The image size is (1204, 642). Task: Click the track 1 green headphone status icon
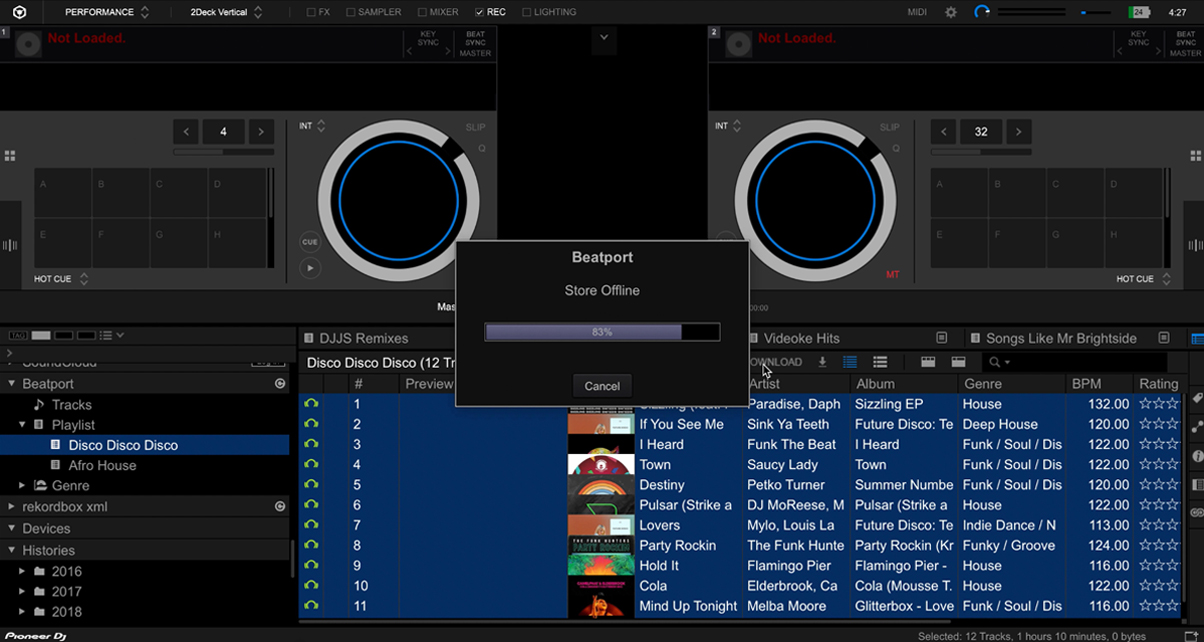click(x=311, y=404)
